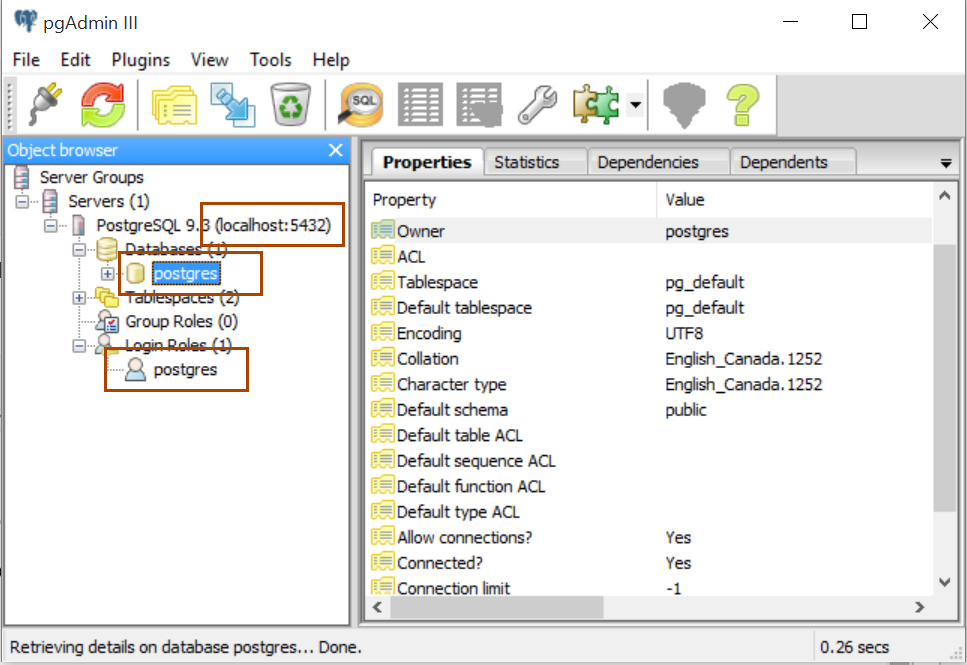Screen dimensions: 967x665
Task: Click the Value column header
Action: click(x=796, y=200)
